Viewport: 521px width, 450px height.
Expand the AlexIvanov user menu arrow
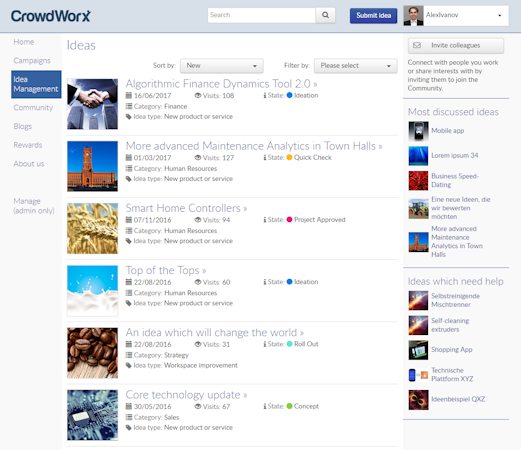pyautogui.click(x=499, y=15)
